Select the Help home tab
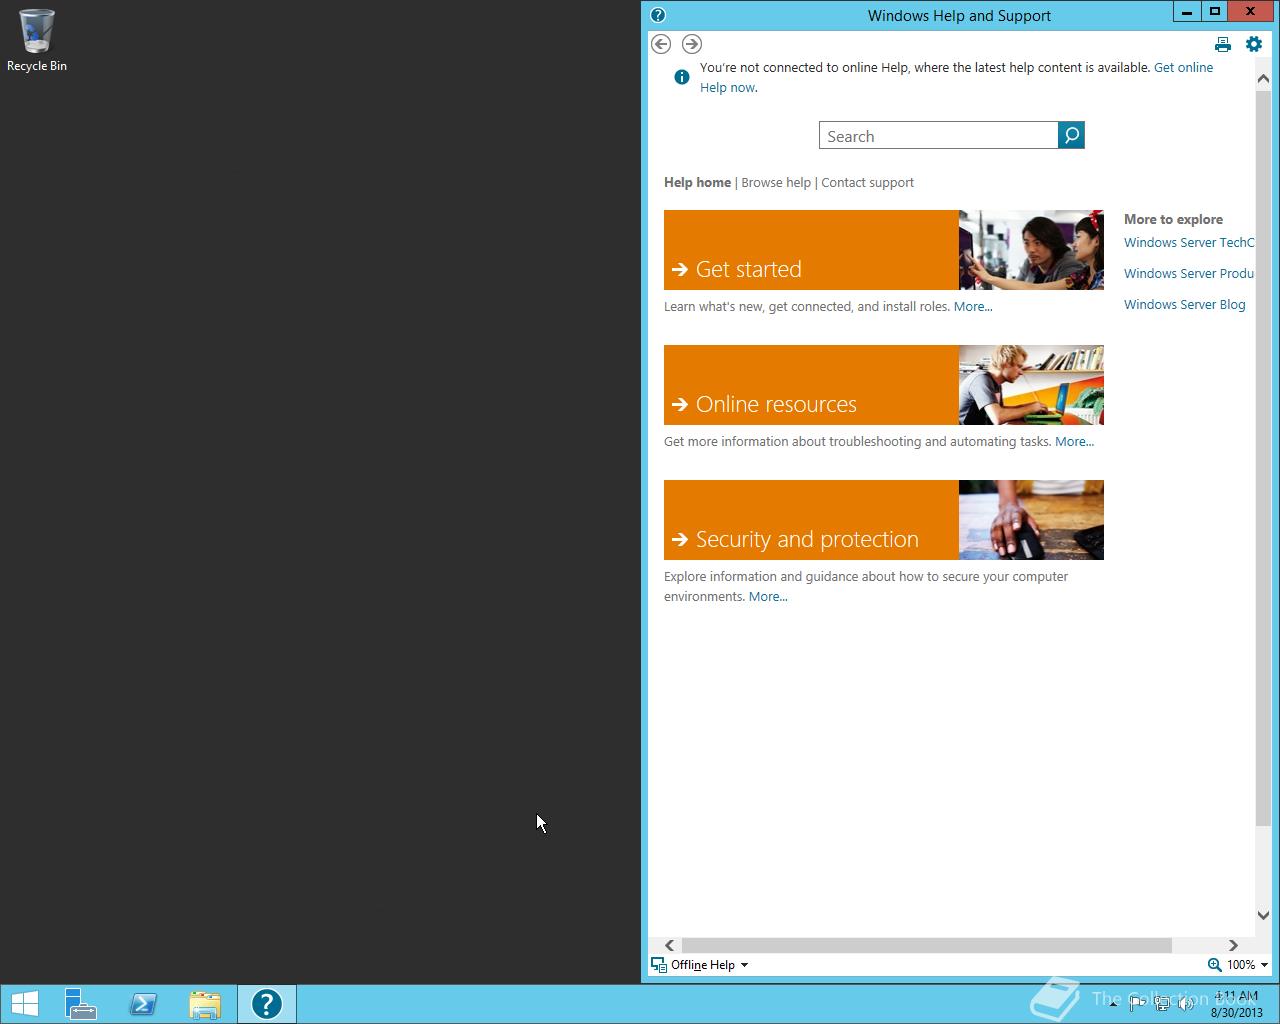The width and height of the screenshot is (1280, 1024). (x=697, y=183)
